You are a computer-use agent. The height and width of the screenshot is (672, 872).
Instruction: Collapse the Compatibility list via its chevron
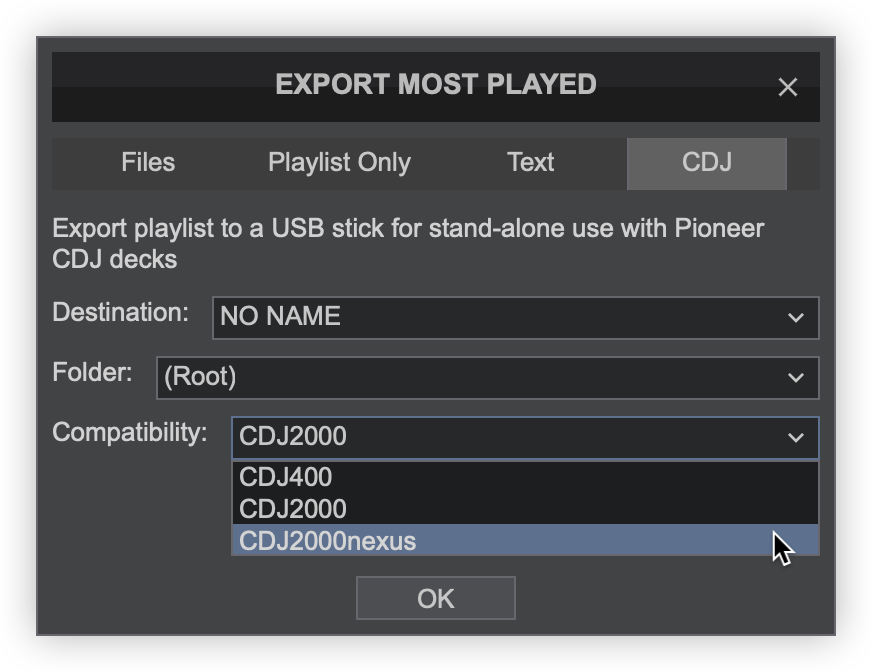(x=796, y=438)
